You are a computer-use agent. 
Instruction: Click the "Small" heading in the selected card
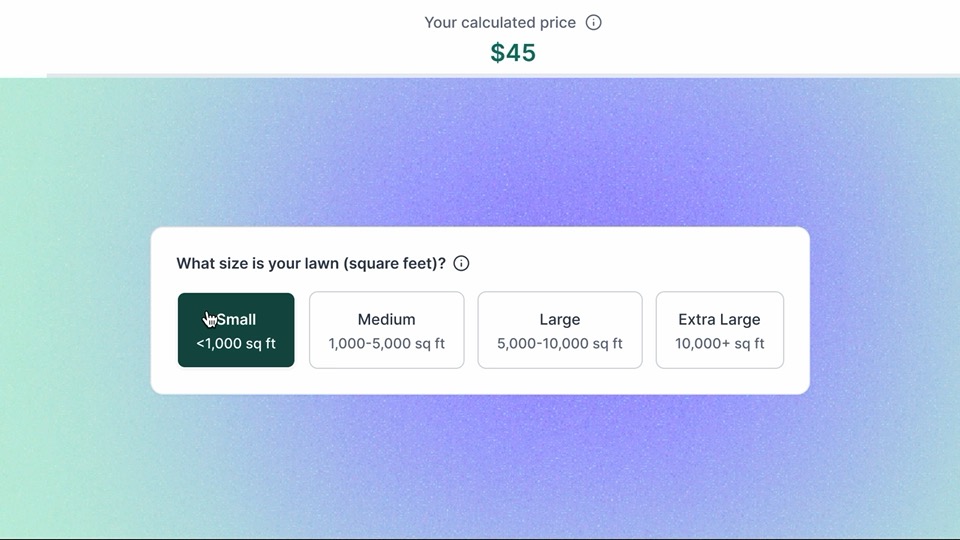(x=237, y=320)
